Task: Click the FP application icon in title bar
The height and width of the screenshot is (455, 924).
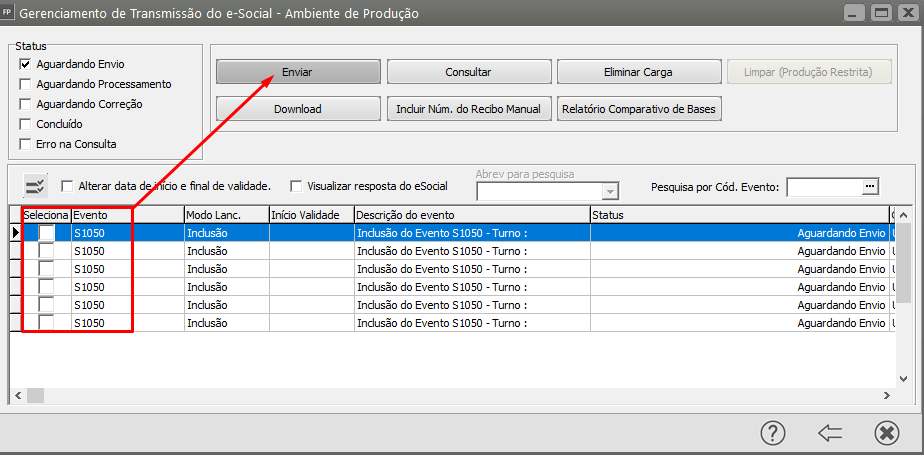Action: tap(7, 13)
